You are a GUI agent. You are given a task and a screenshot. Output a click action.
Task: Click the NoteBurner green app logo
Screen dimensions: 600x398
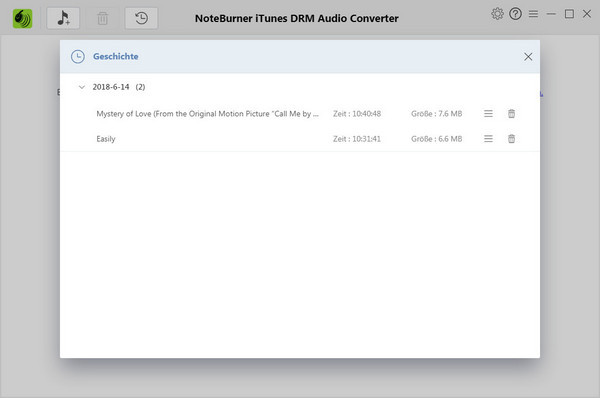pyautogui.click(x=22, y=19)
